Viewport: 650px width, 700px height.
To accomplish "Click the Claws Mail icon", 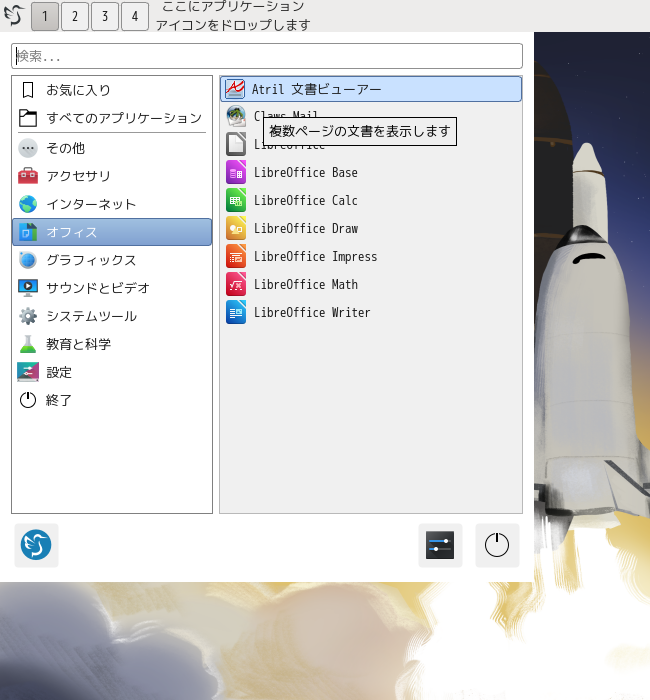I will pyautogui.click(x=236, y=117).
